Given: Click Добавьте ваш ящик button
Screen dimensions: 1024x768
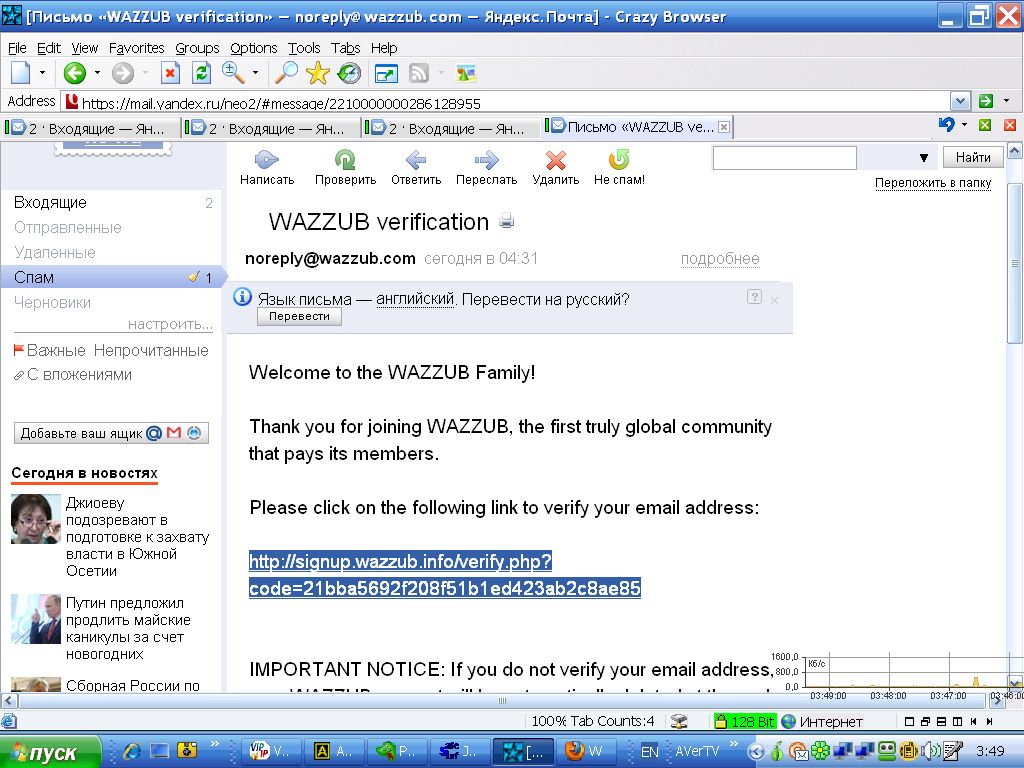Looking at the screenshot, I should [111, 433].
